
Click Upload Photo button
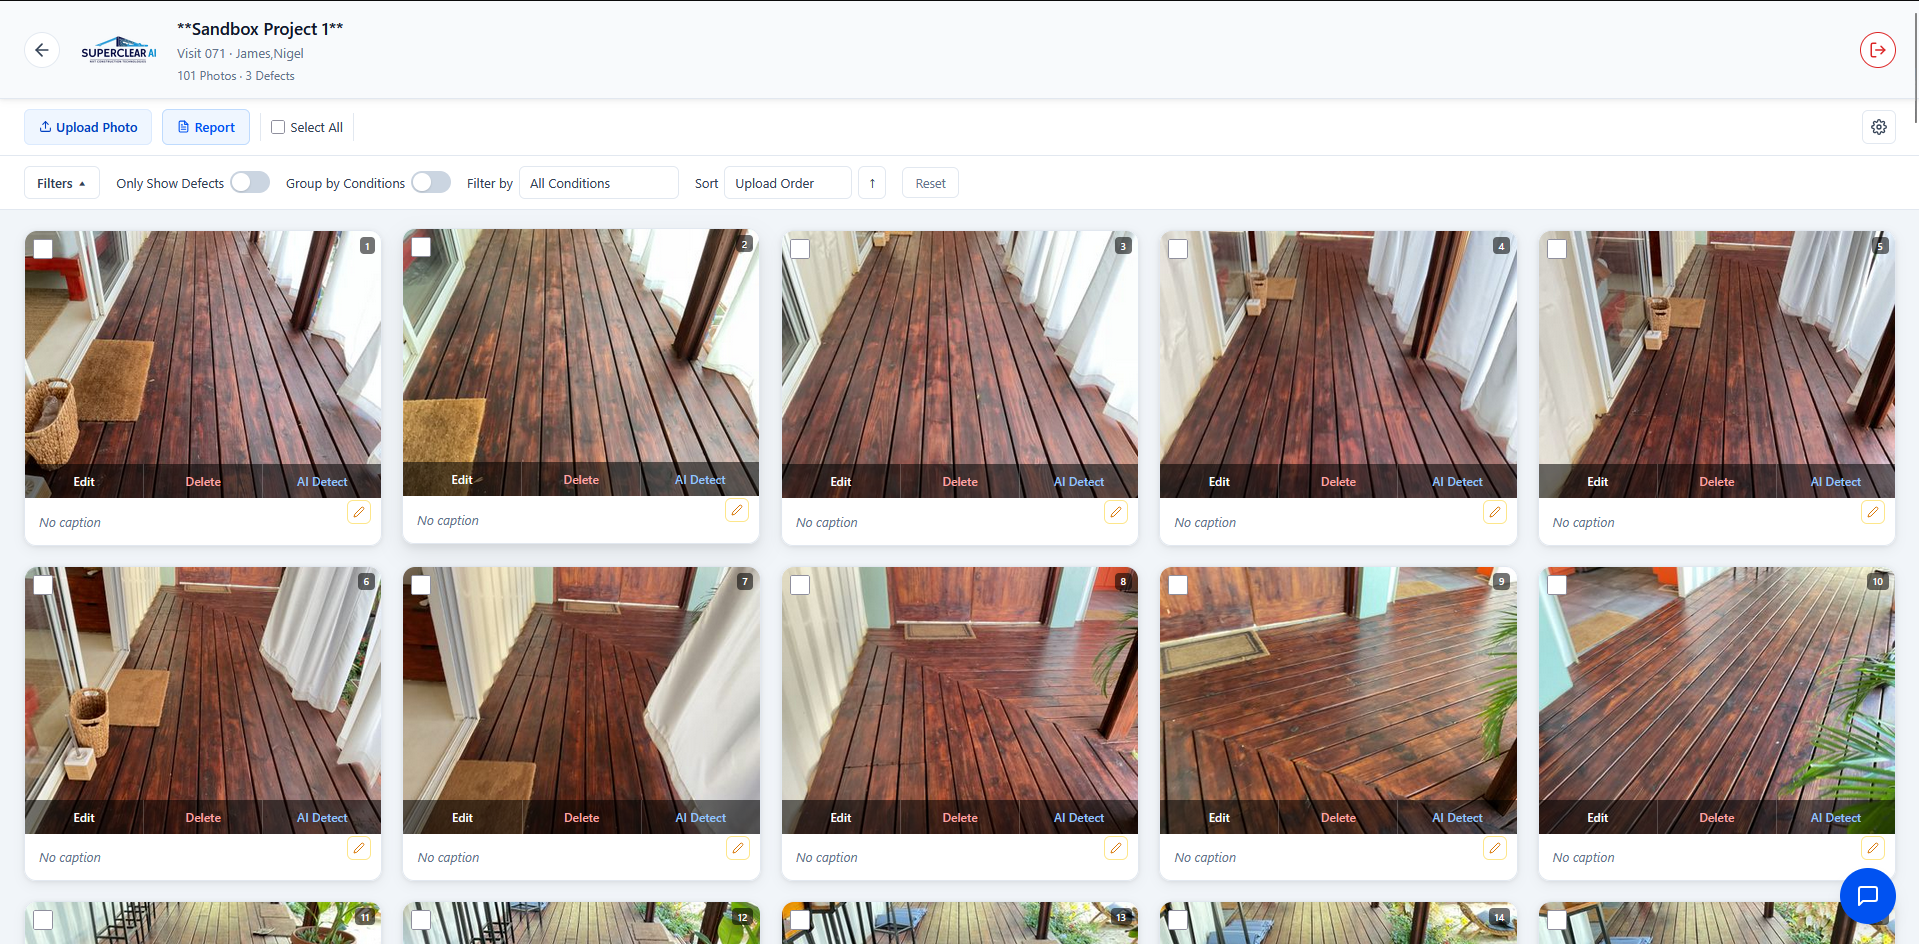(x=88, y=127)
